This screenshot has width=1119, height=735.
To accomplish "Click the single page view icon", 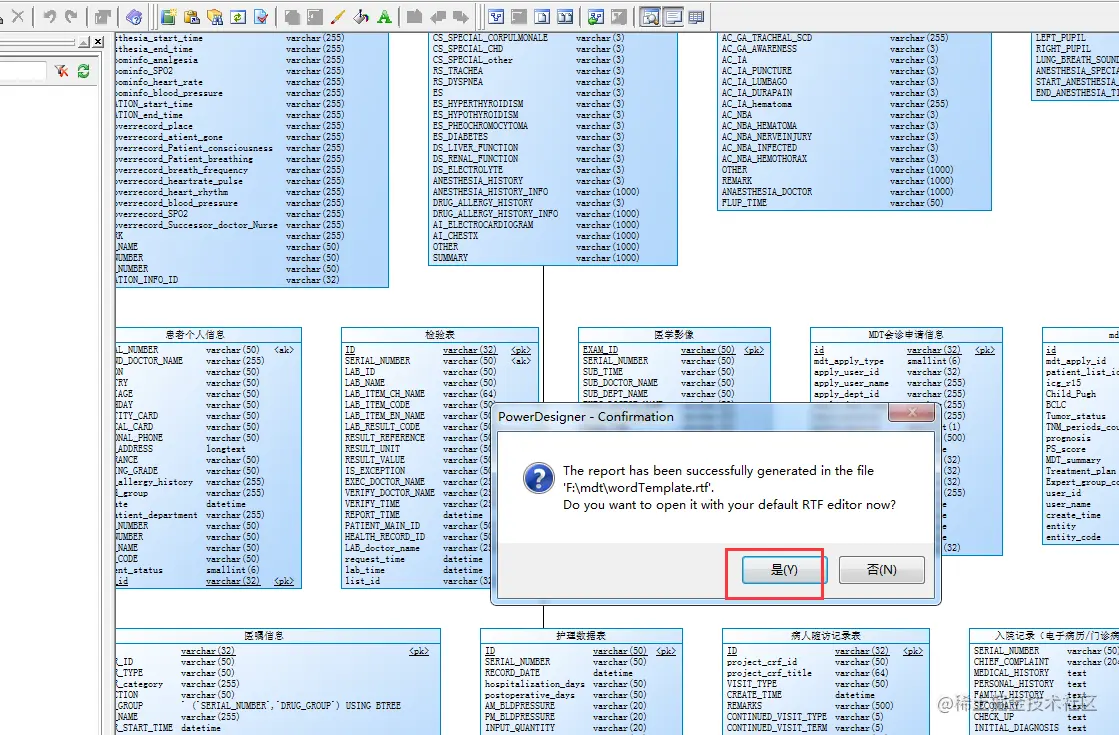I will click(x=542, y=16).
